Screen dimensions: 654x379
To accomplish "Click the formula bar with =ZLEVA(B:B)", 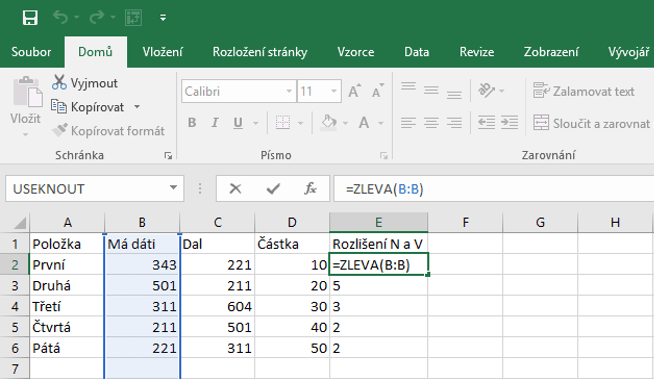I will [494, 189].
